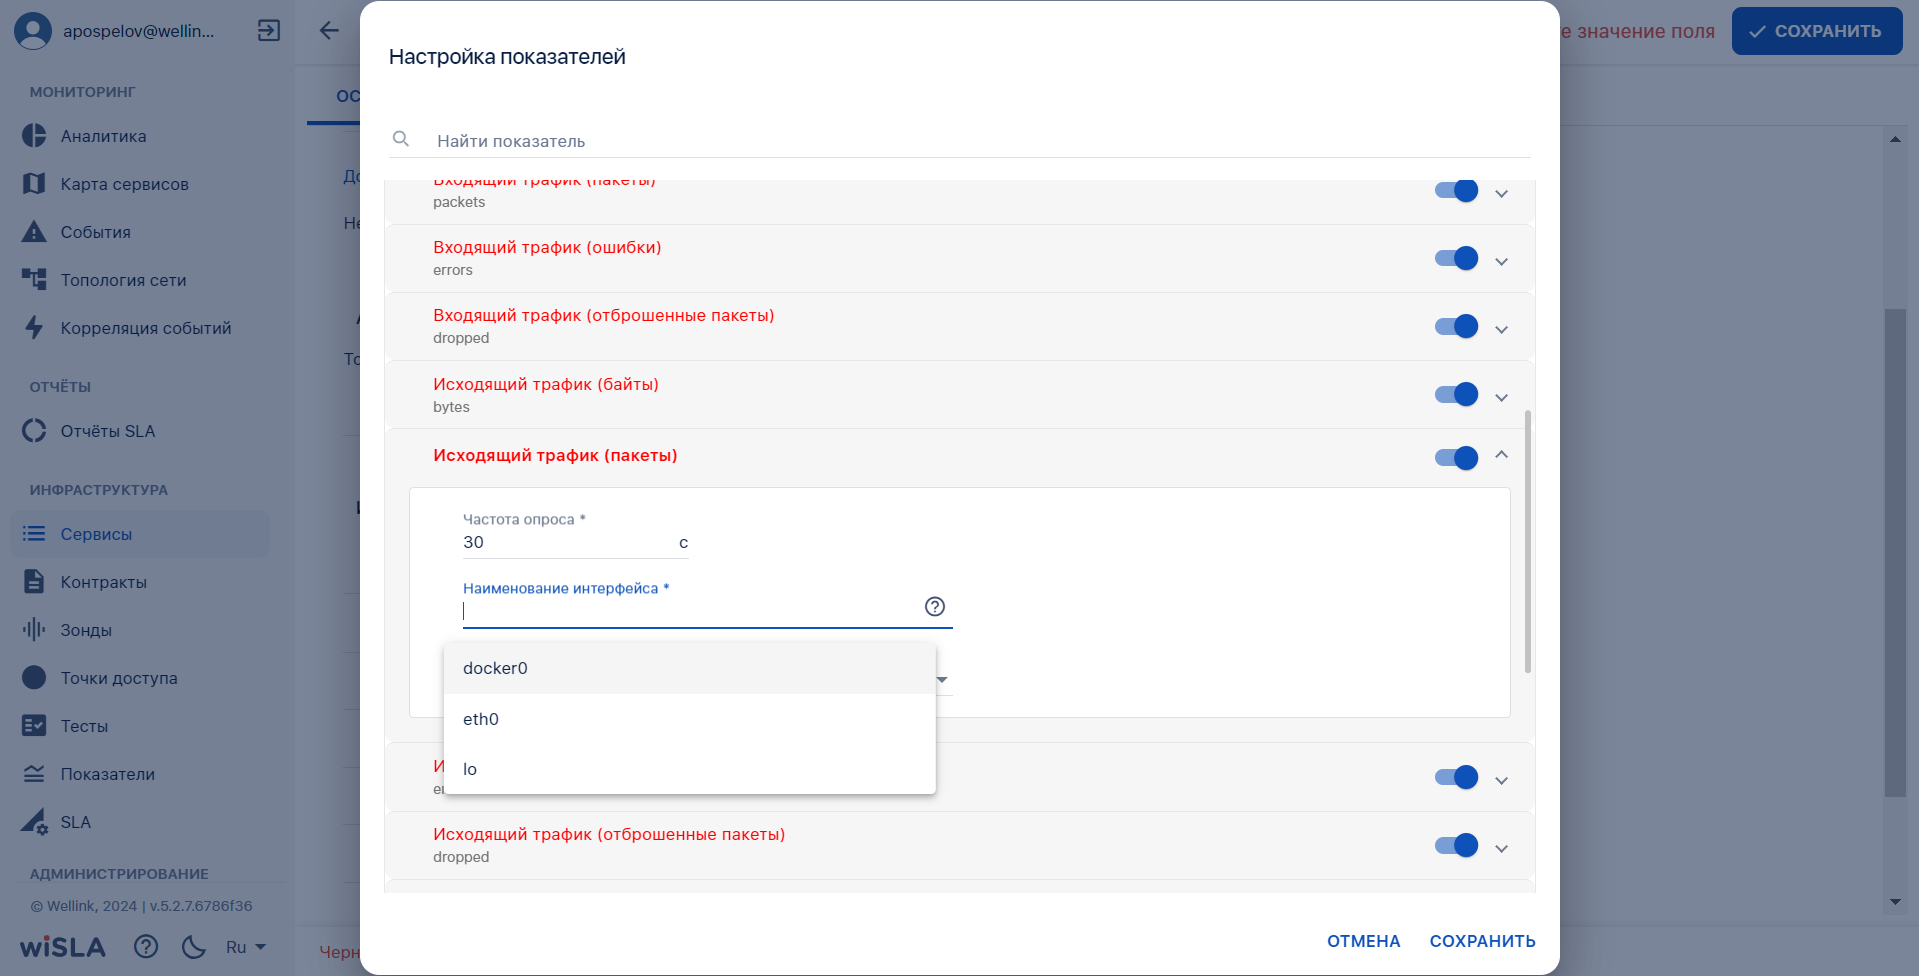Toggle Исходящий трафик (отброшенные пакеты) switch
Screen dimensions: 1919x976
click(x=1456, y=846)
